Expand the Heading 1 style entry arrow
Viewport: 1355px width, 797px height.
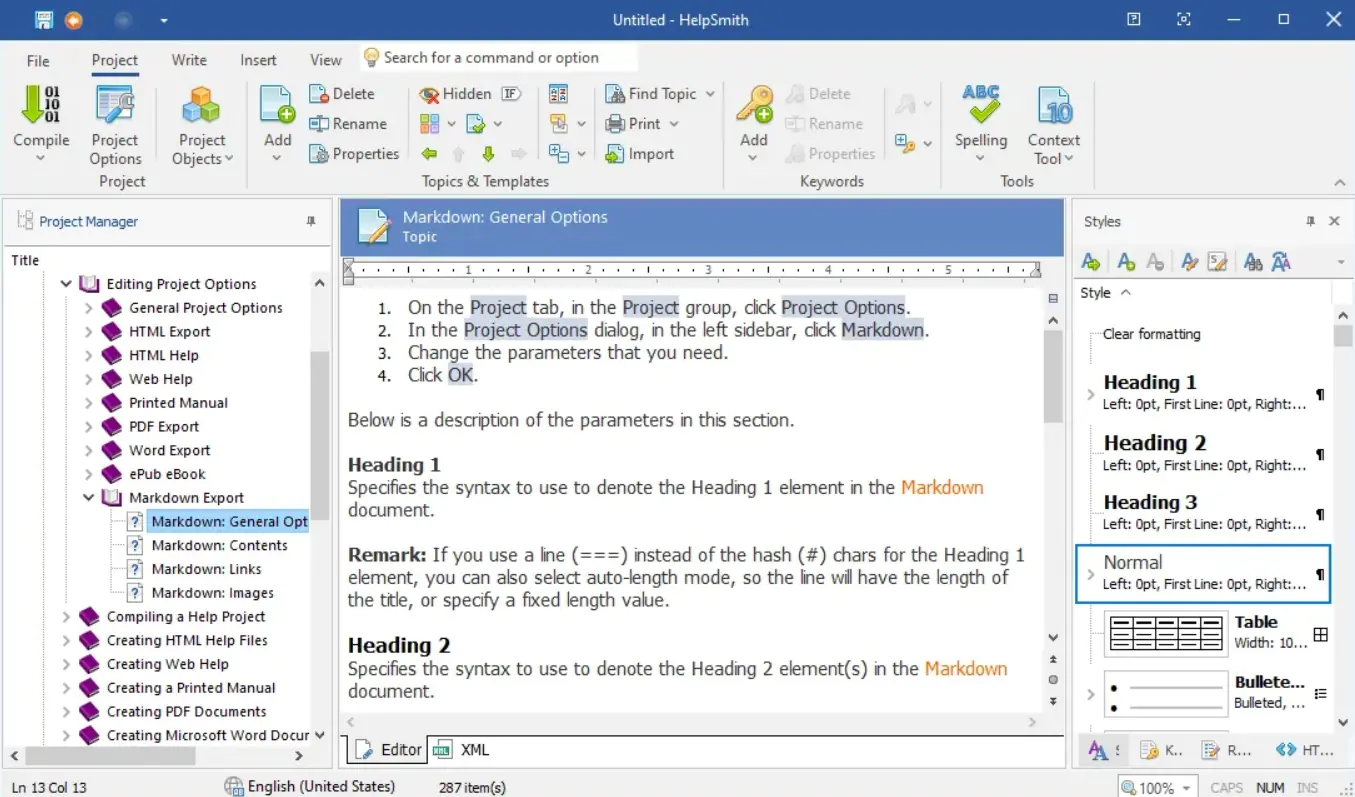point(1090,395)
